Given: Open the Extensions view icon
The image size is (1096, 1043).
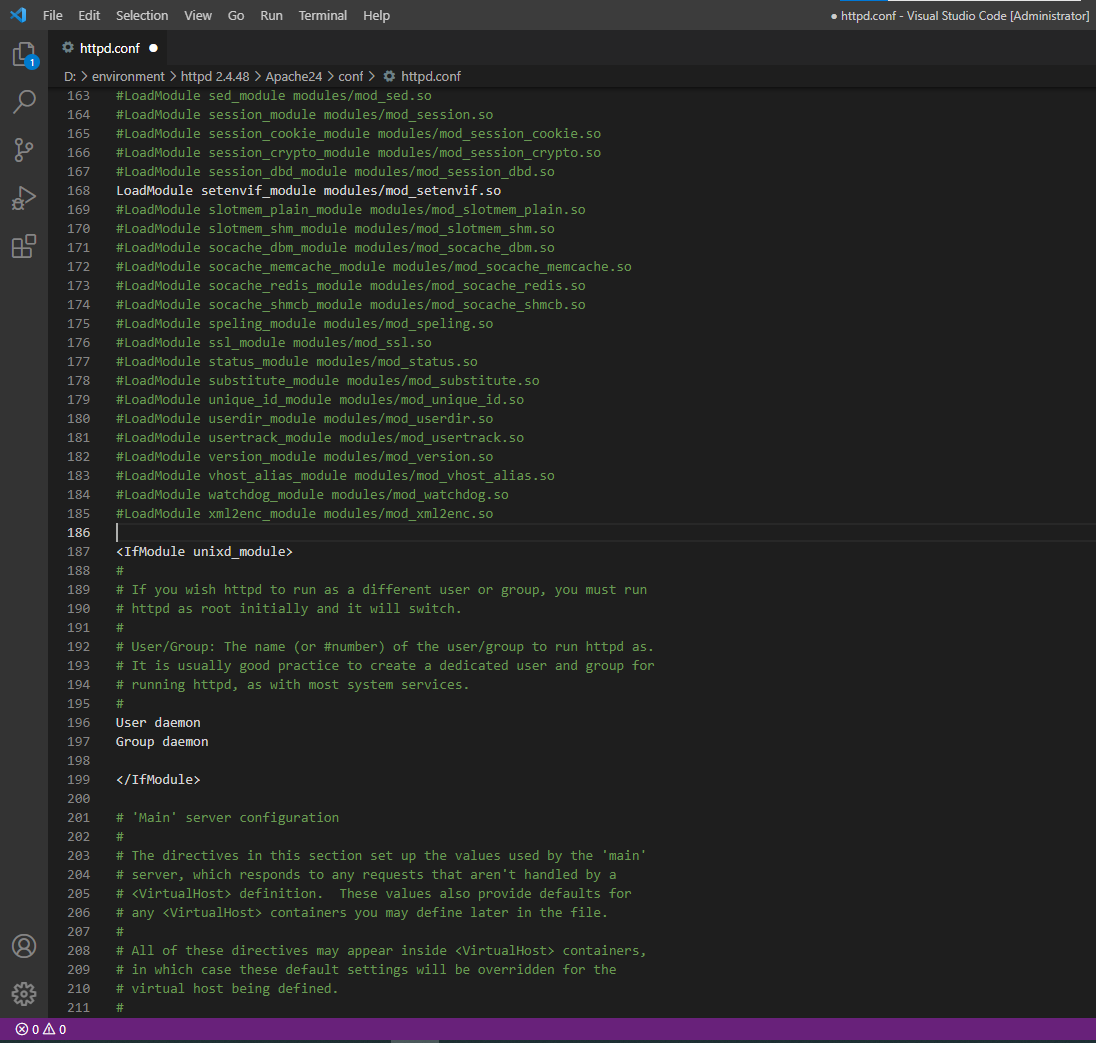Looking at the screenshot, I should coord(24,246).
